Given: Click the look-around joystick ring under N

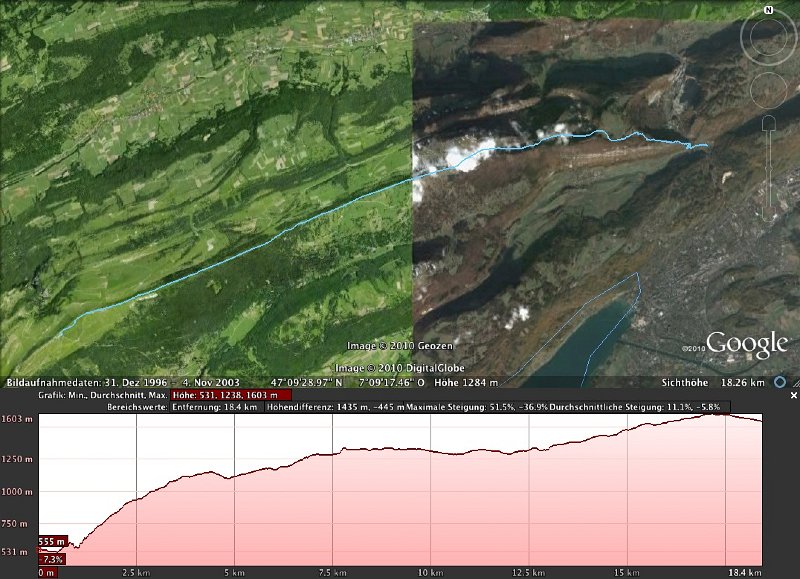Looking at the screenshot, I should (768, 38).
